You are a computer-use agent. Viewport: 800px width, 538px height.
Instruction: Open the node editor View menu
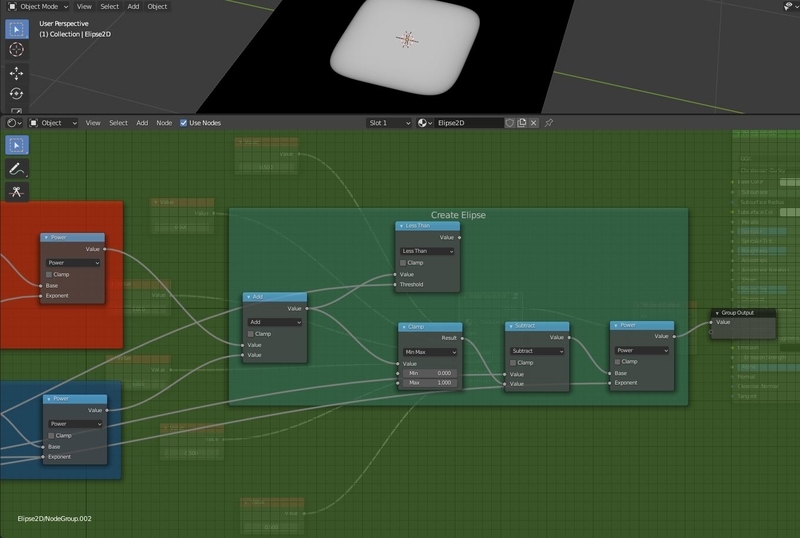pyautogui.click(x=93, y=123)
